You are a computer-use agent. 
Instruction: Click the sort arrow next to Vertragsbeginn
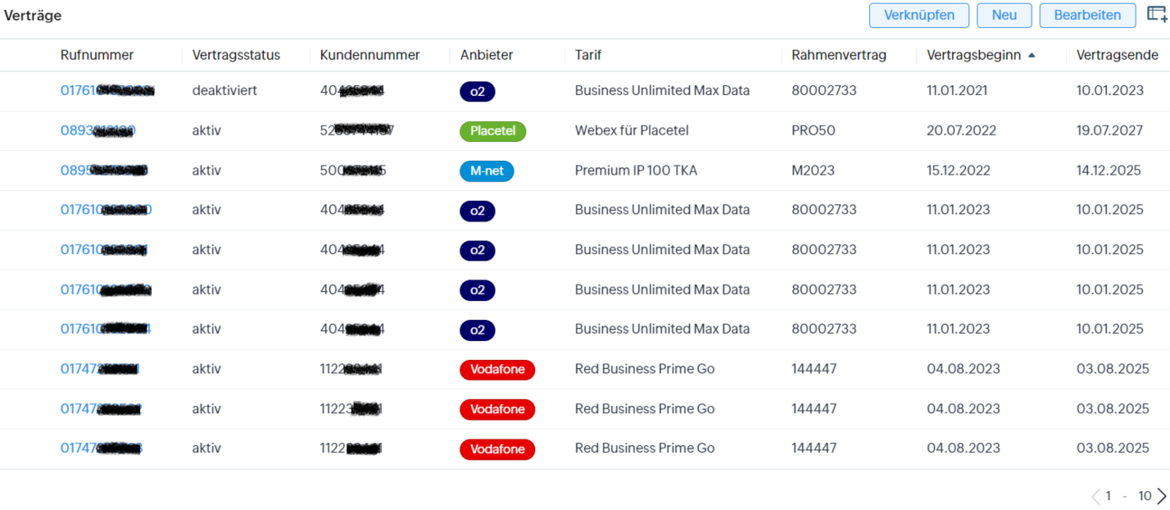pyautogui.click(x=1032, y=55)
